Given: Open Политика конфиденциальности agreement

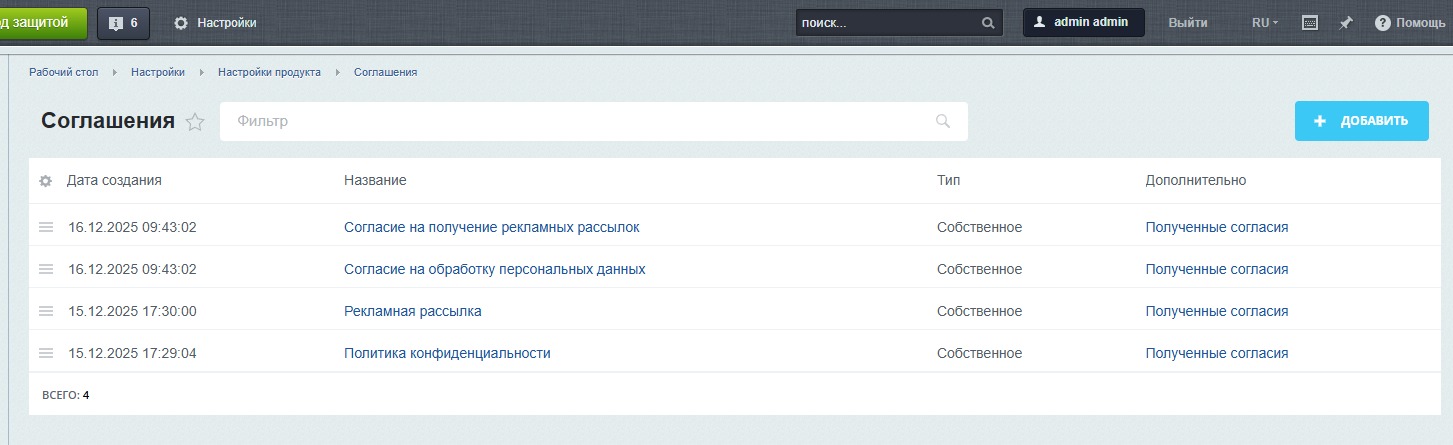Looking at the screenshot, I should 447,353.
